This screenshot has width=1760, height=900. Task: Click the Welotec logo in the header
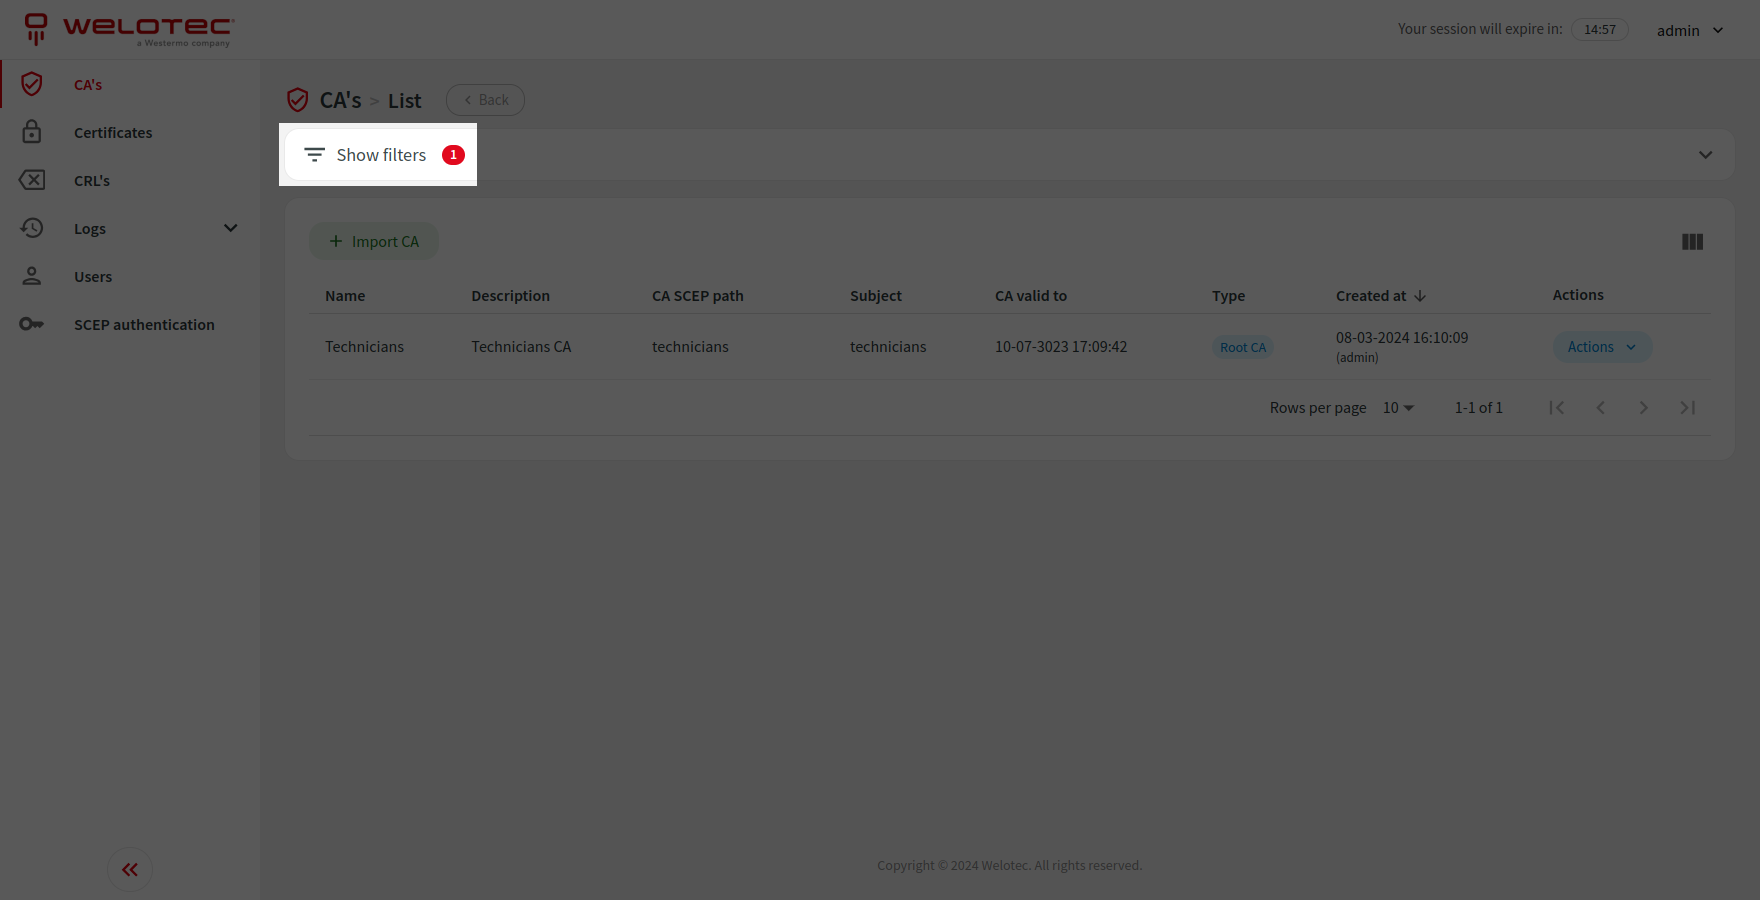click(127, 30)
